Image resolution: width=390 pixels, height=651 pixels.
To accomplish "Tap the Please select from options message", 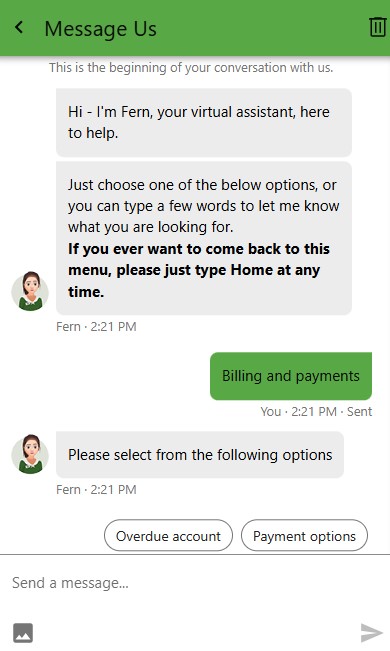I will click(200, 455).
